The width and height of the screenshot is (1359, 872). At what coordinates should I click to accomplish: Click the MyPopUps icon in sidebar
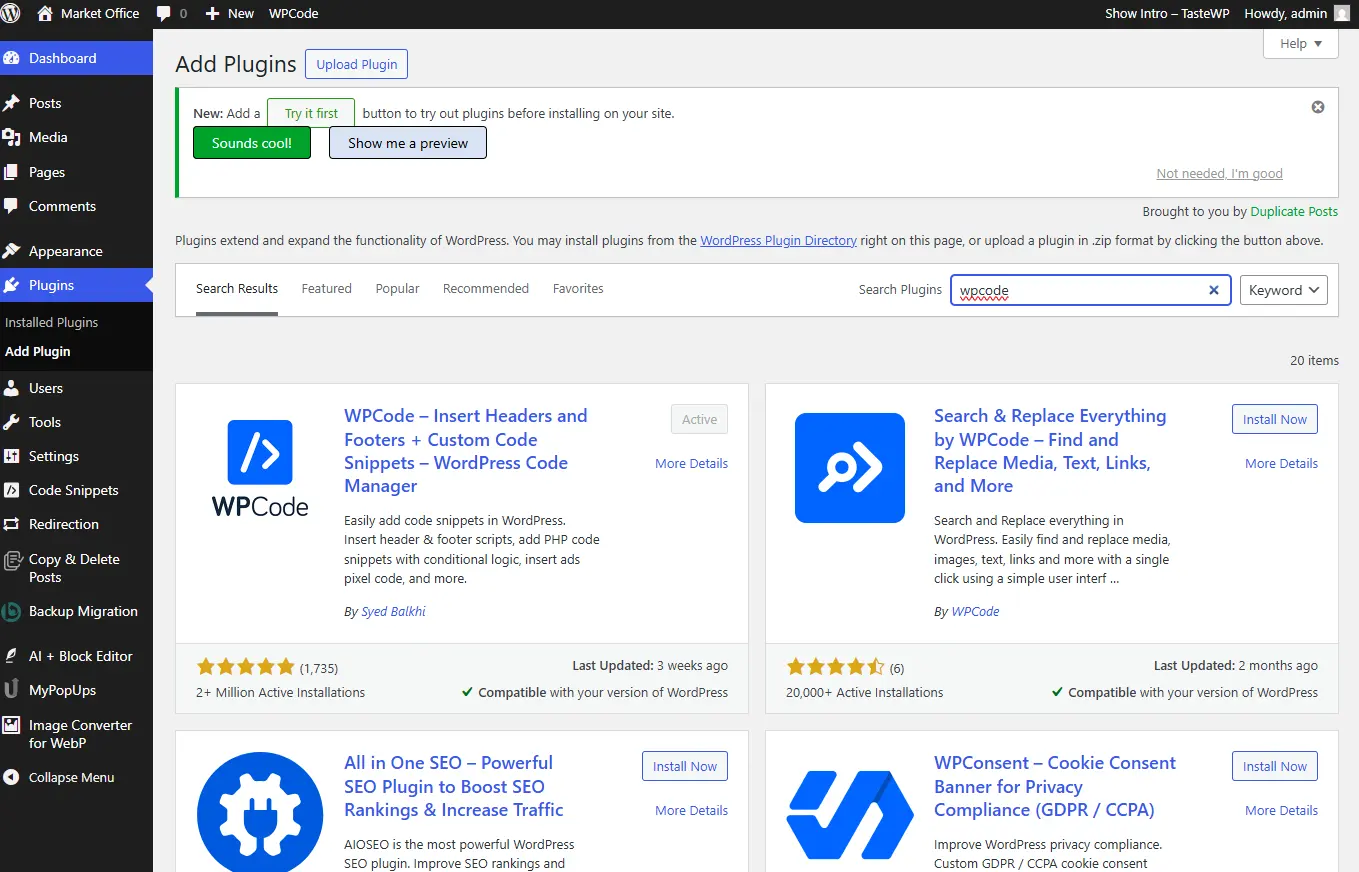coord(12,690)
